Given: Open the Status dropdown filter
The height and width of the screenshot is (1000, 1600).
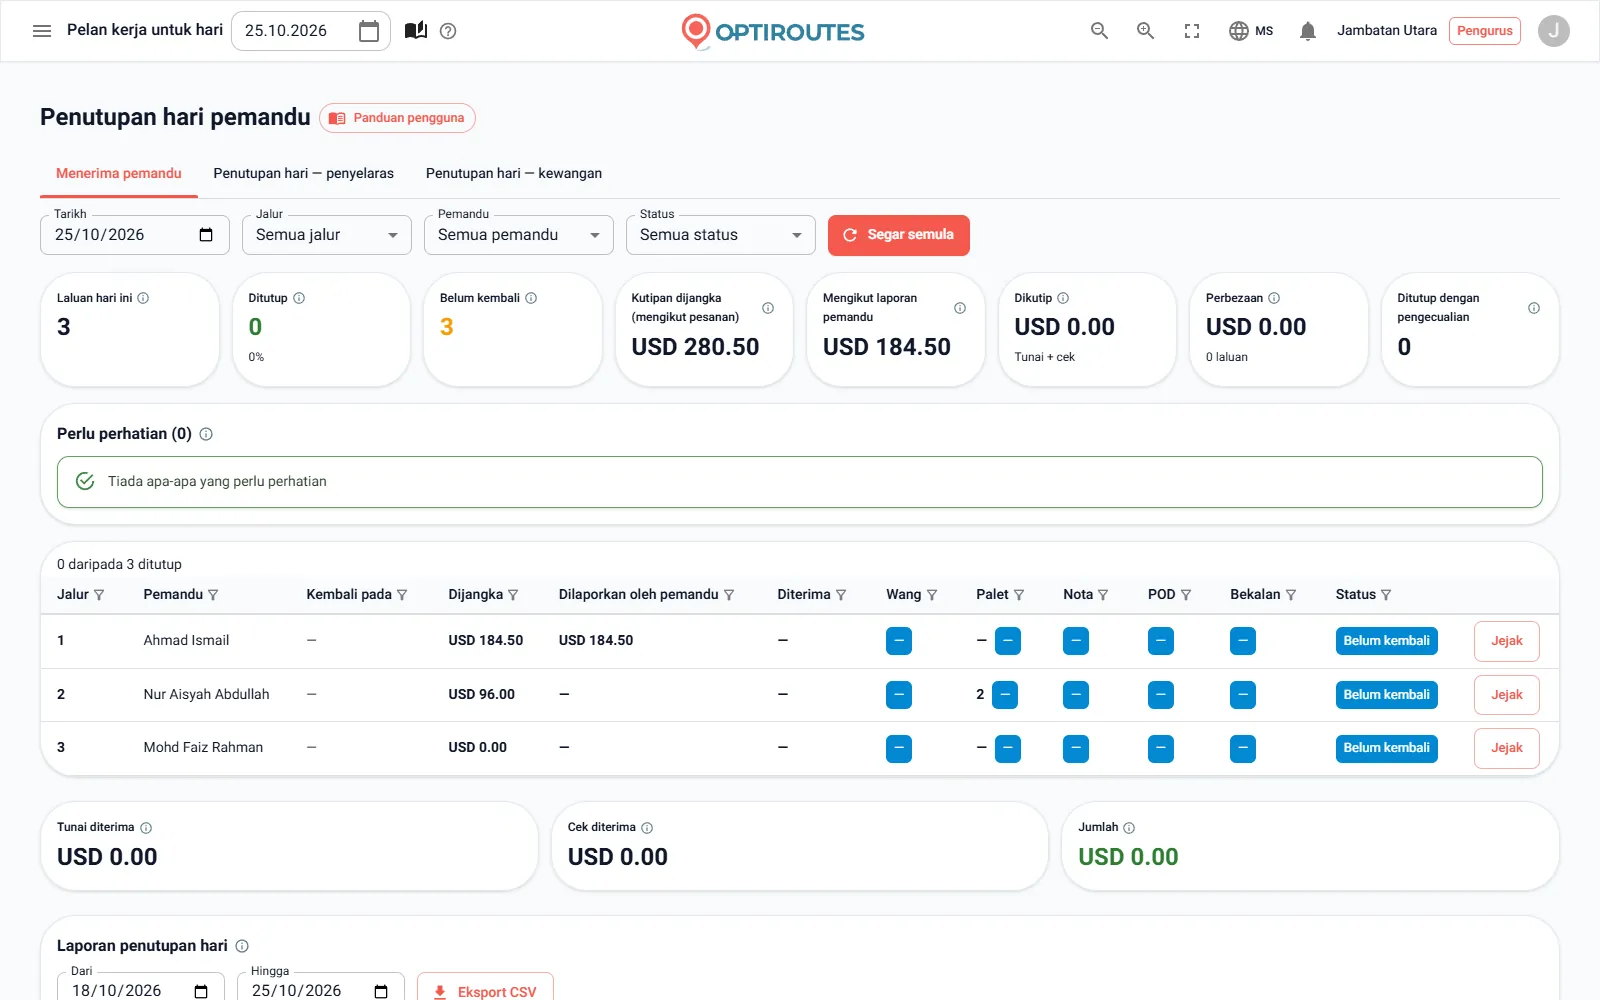Looking at the screenshot, I should coord(721,235).
